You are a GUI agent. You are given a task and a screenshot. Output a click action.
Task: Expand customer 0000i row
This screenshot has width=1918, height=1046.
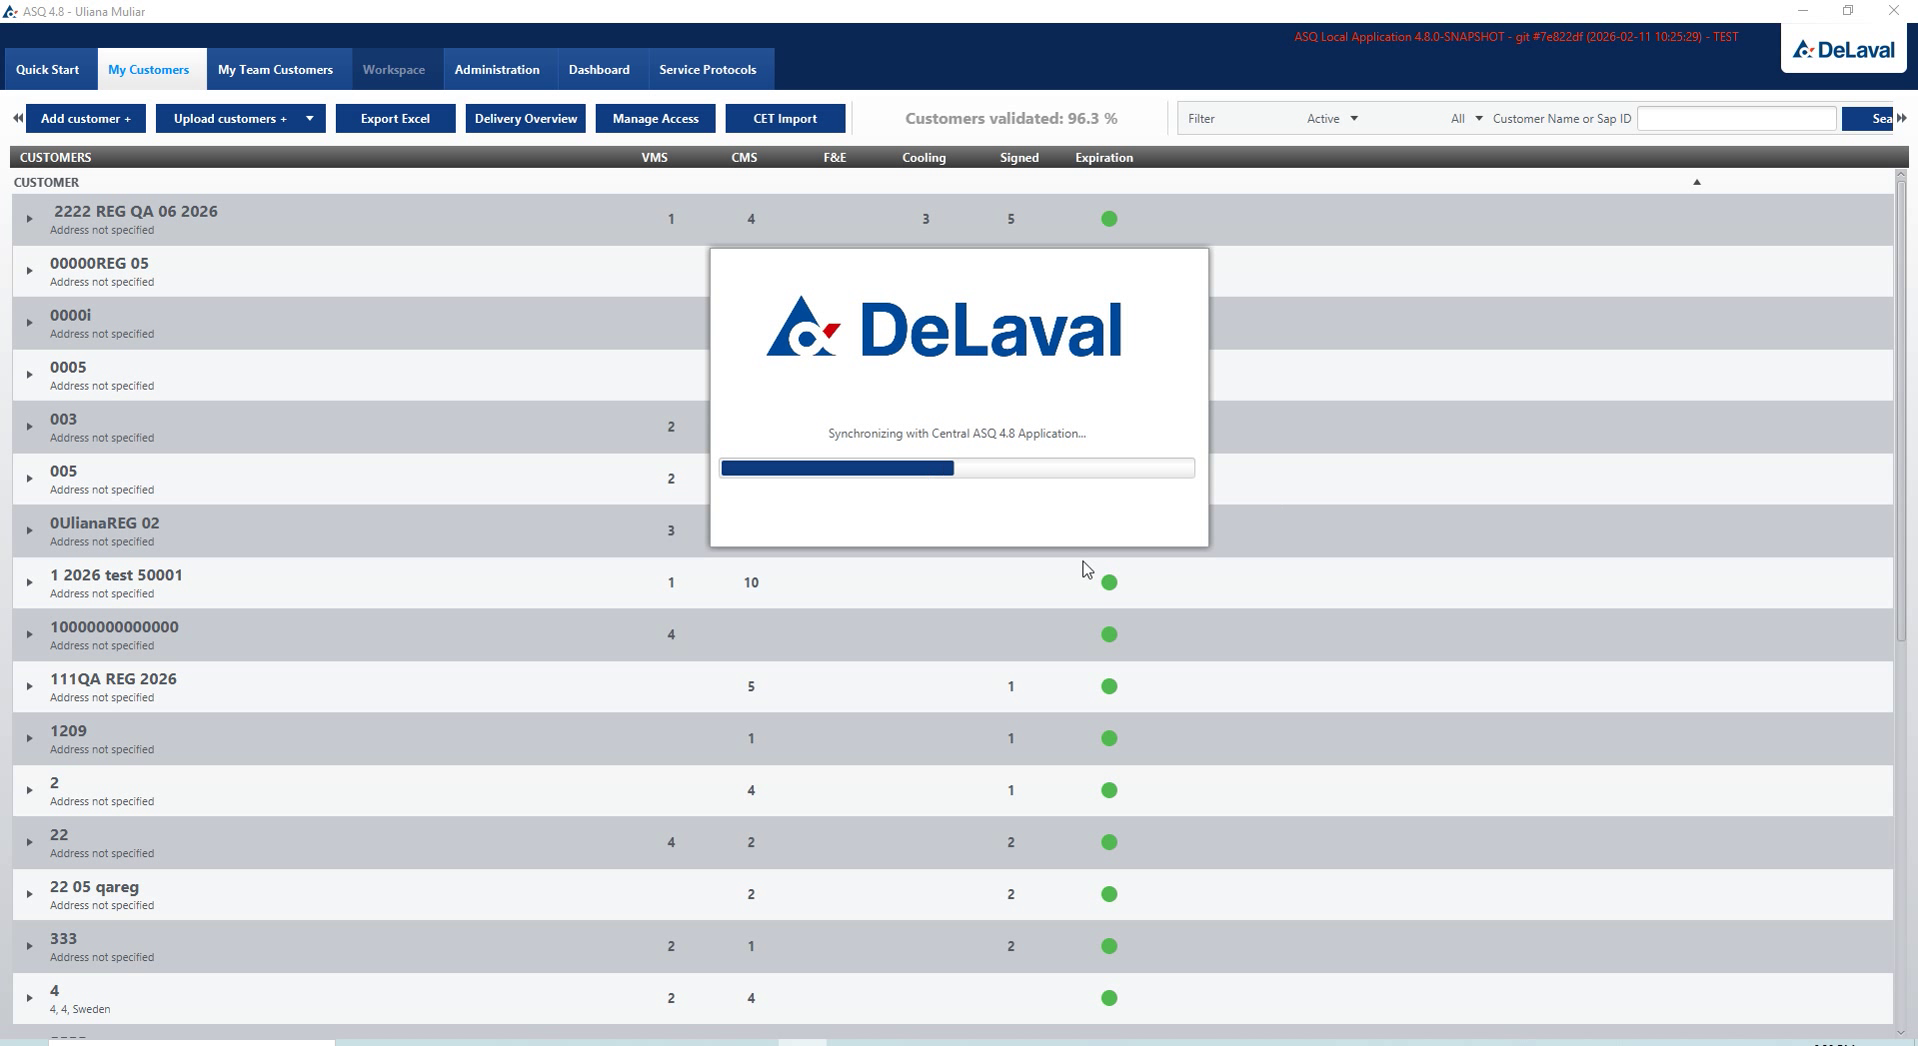coord(29,323)
